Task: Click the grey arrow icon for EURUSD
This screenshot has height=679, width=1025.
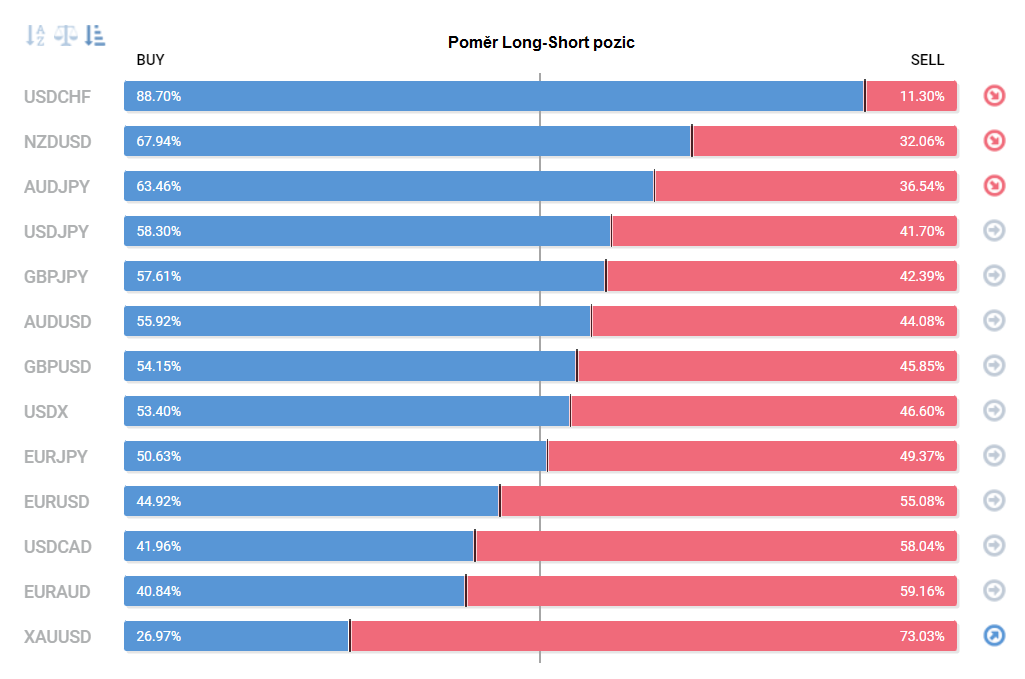Action: pyautogui.click(x=994, y=501)
